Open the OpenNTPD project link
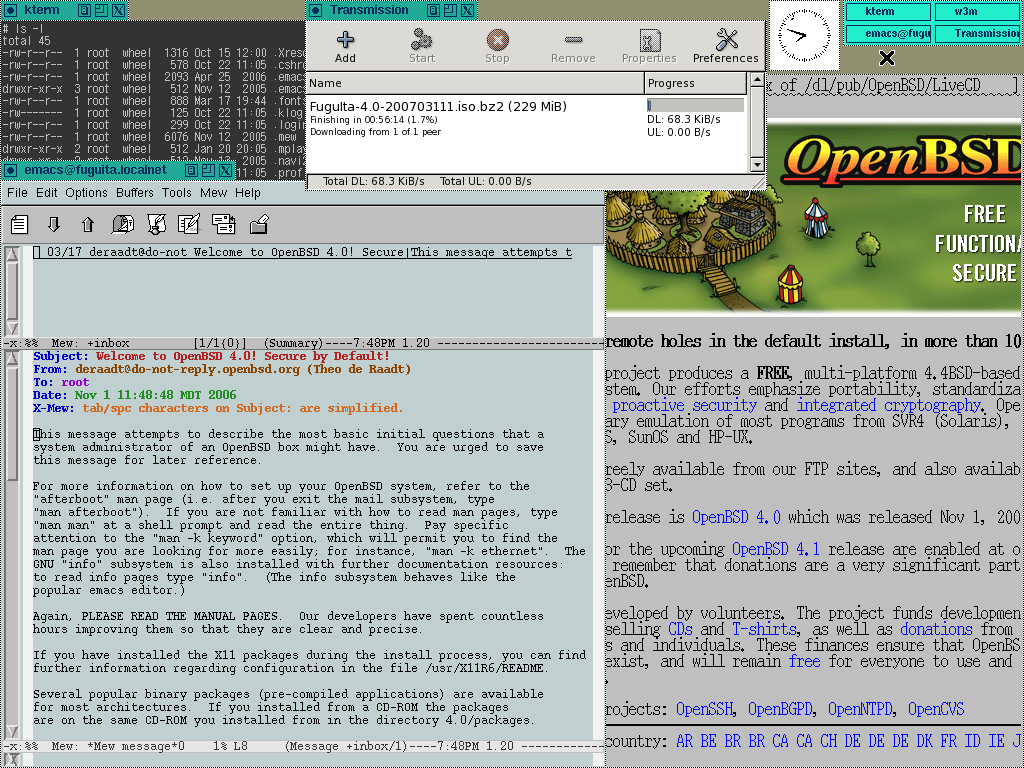Image resolution: width=1024 pixels, height=768 pixels. pos(859,709)
